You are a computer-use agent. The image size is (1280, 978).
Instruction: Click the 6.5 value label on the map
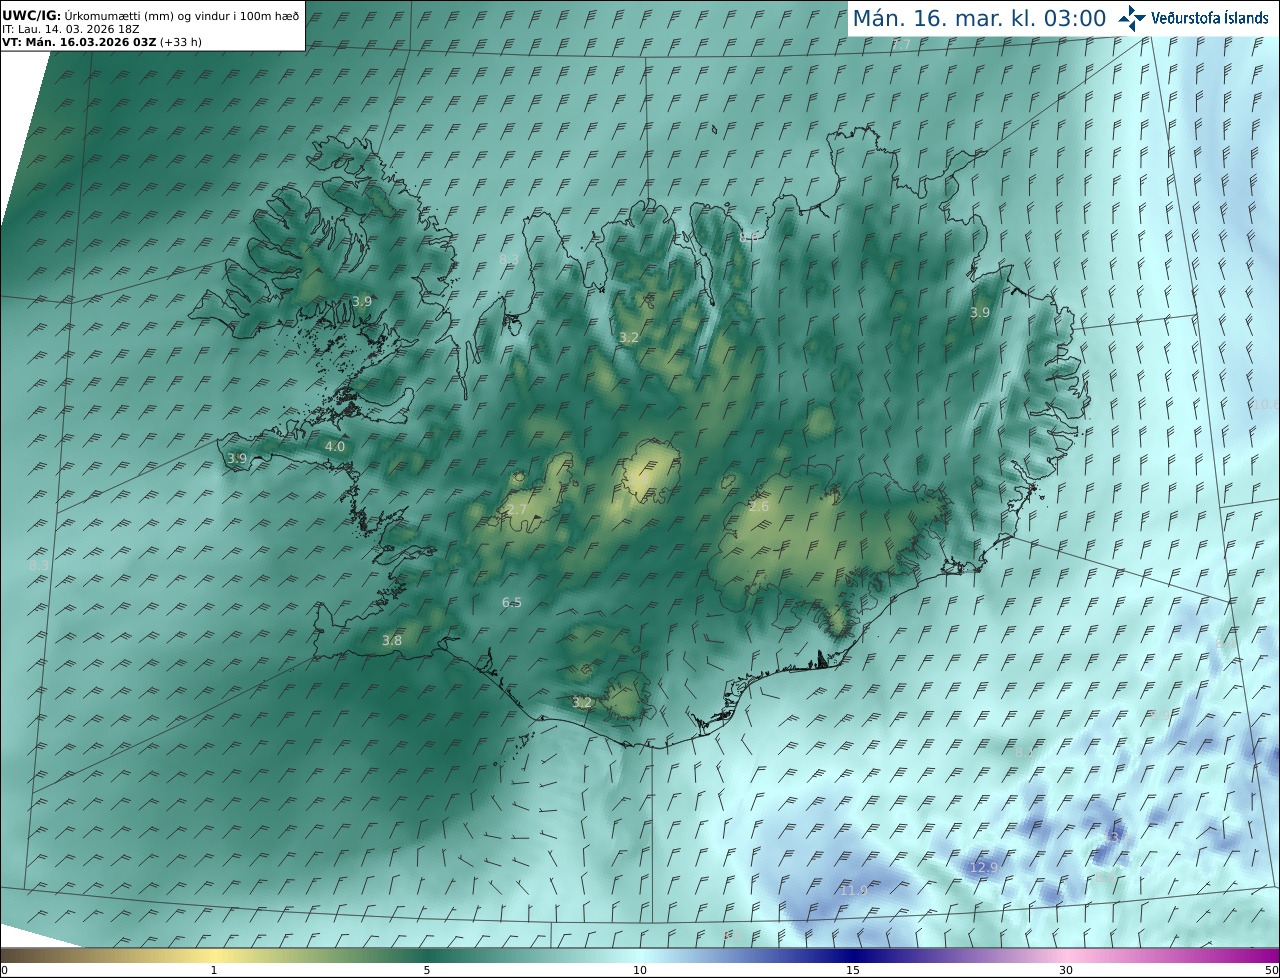(512, 602)
